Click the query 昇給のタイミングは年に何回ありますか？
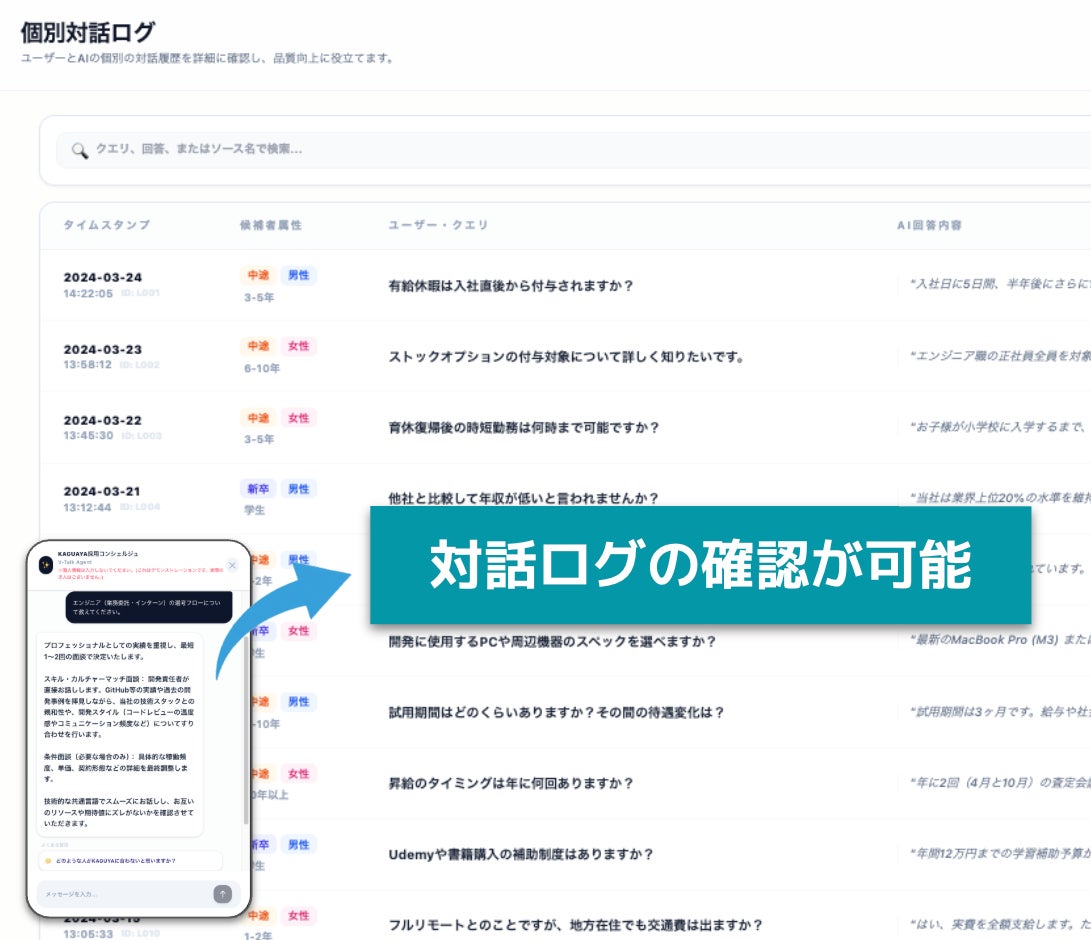This screenshot has width=1091, height=940. click(511, 783)
